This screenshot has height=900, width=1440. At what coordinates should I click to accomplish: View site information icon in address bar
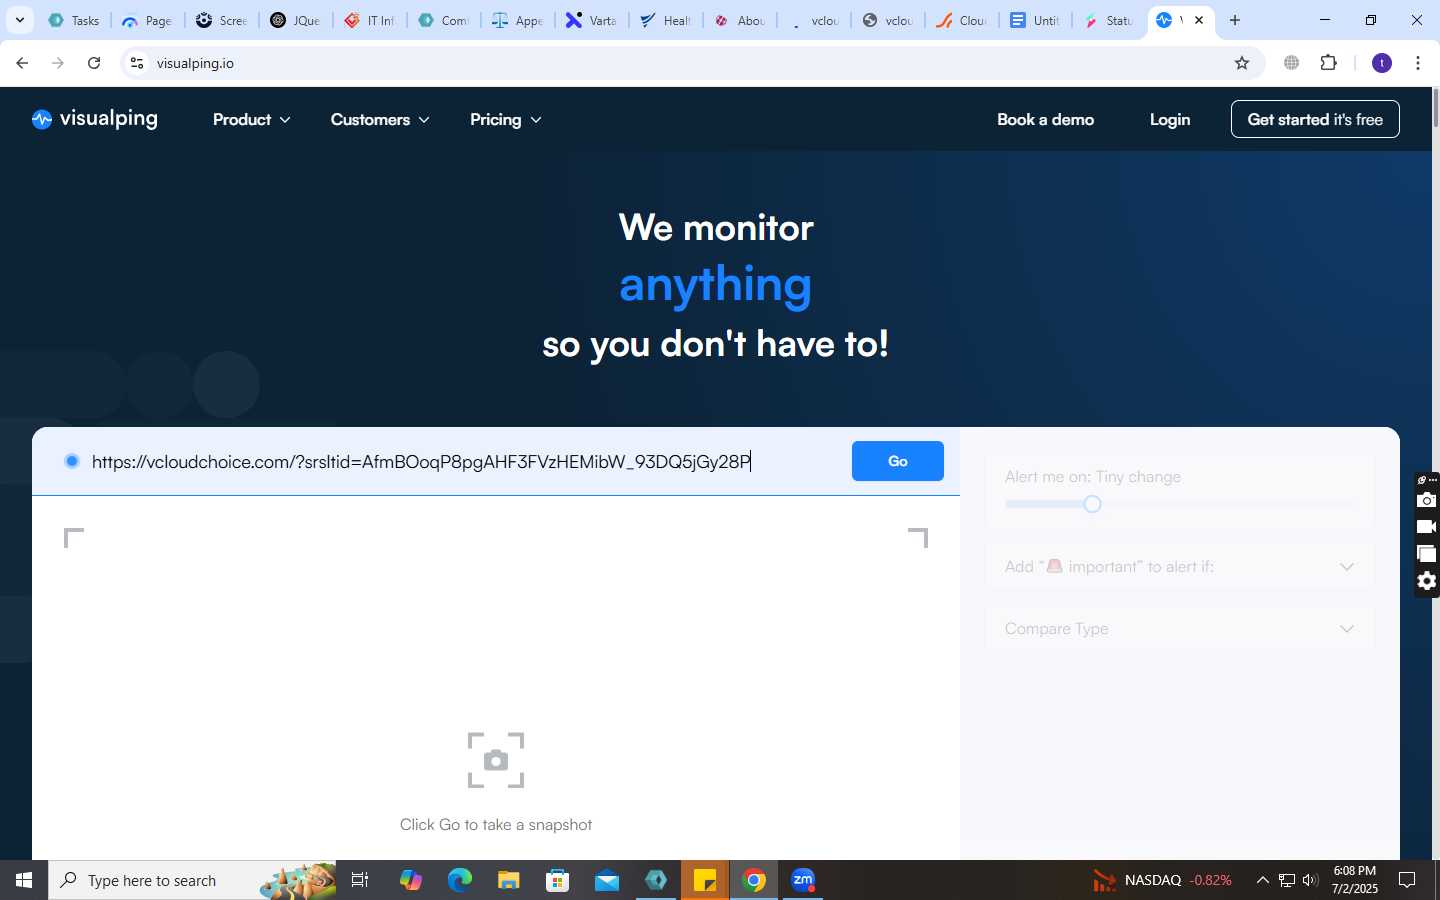point(137,63)
